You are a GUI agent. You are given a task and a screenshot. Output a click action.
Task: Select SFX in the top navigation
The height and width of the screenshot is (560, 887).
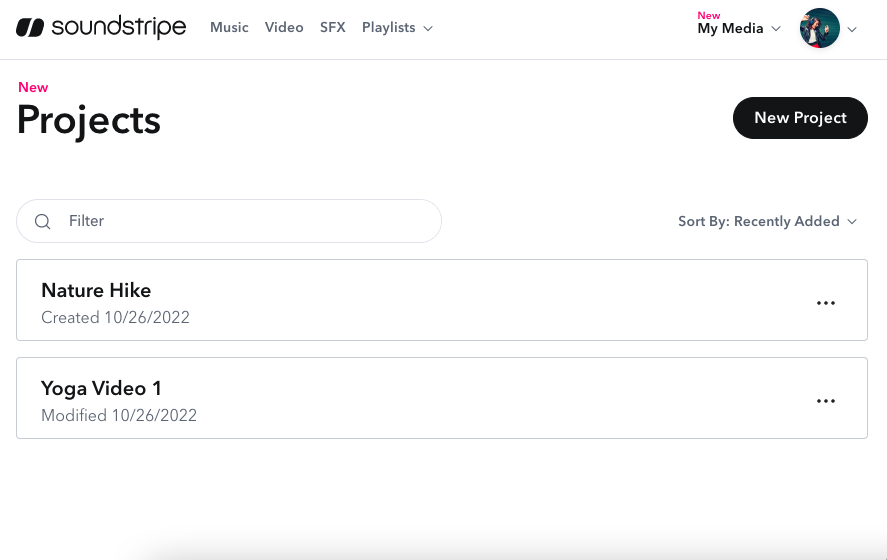pyautogui.click(x=332, y=28)
